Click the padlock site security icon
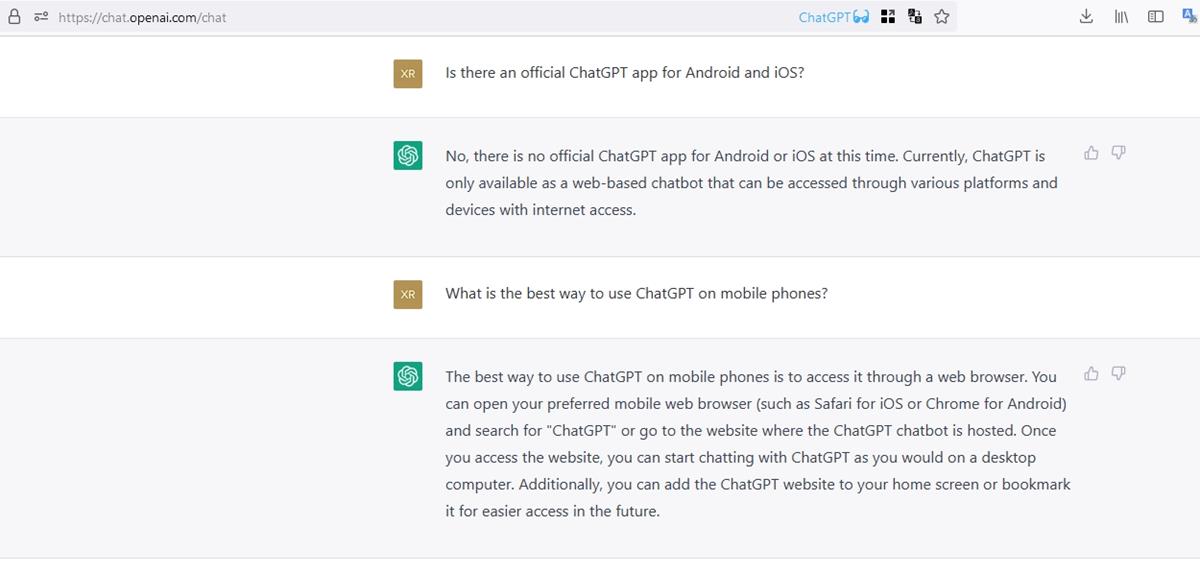The image size is (1200, 573). tap(14, 17)
